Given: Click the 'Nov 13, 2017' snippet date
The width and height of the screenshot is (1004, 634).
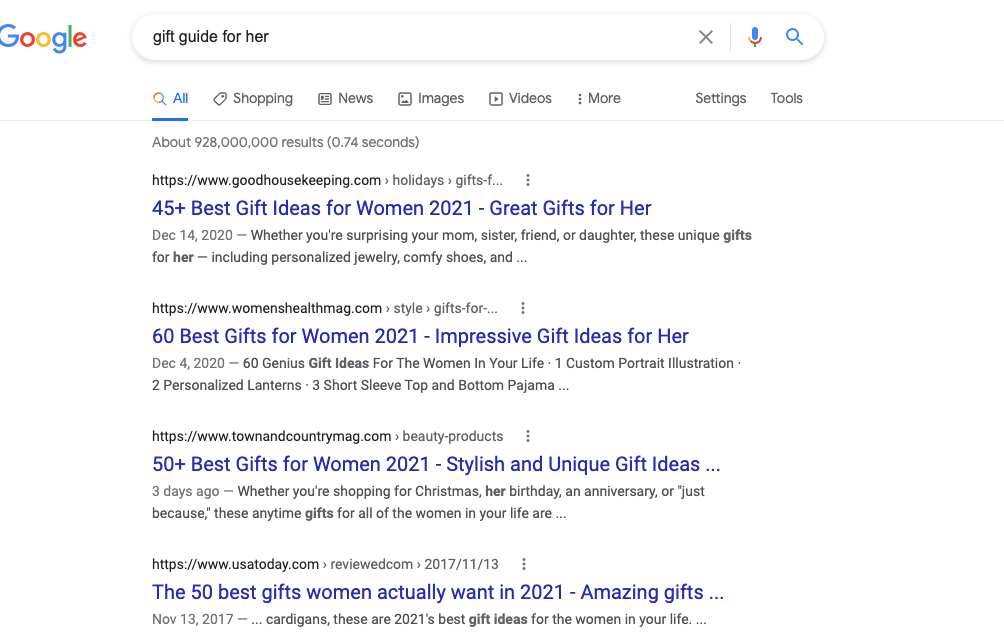Looking at the screenshot, I should pos(192,620).
